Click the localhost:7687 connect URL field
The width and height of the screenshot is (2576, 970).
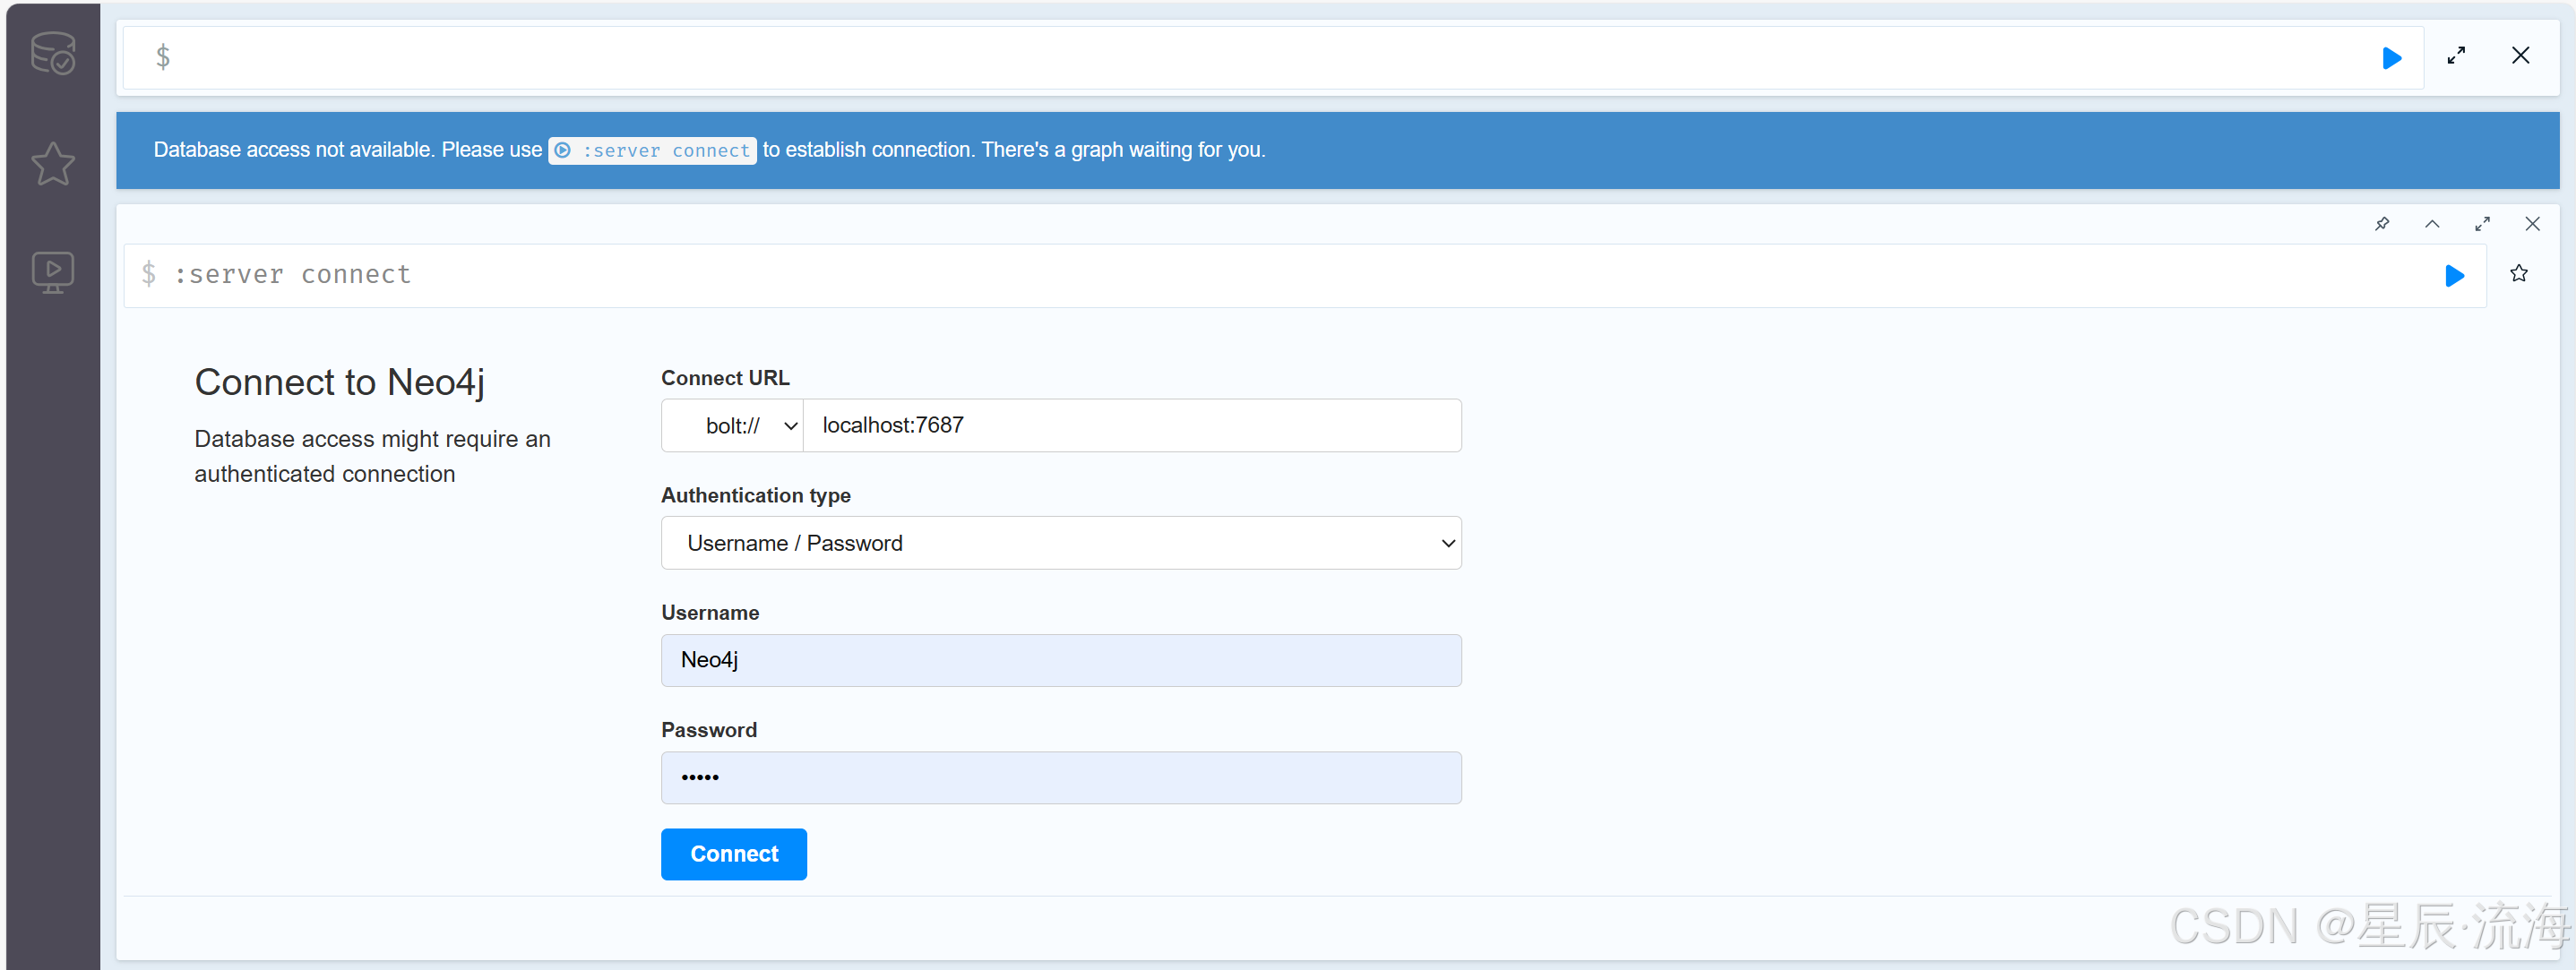[1132, 426]
